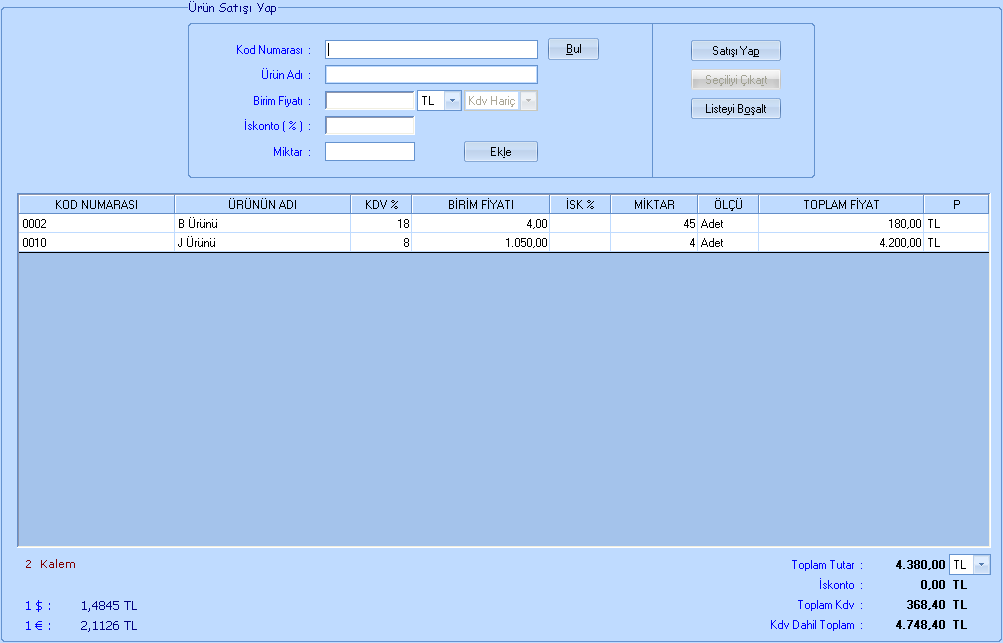Click the Listeyi Boşalt button
This screenshot has height=643, width=1003.
[736, 109]
